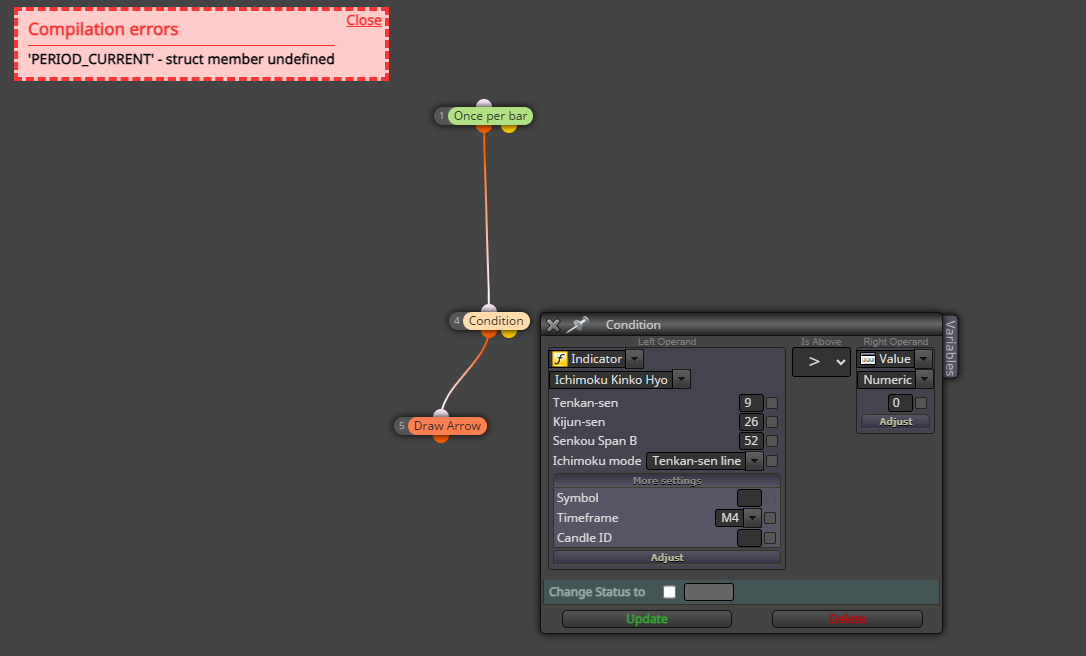Toggle the checkbox beside right operand value
Viewport: 1086px width, 656px height.
pos(921,403)
